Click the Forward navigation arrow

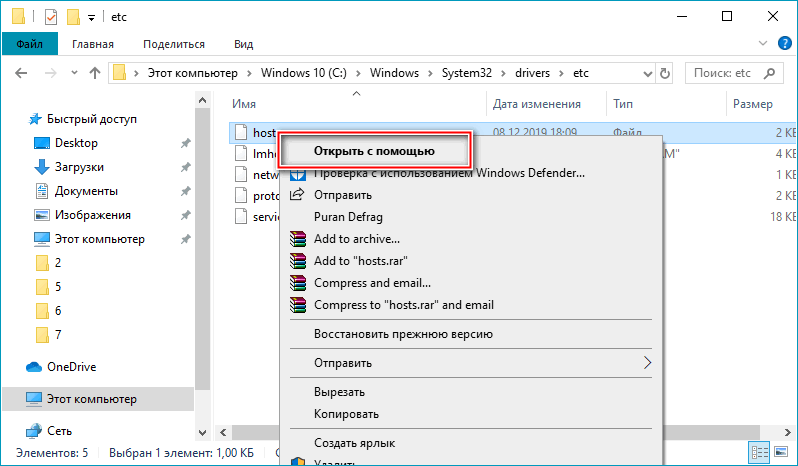click(50, 73)
